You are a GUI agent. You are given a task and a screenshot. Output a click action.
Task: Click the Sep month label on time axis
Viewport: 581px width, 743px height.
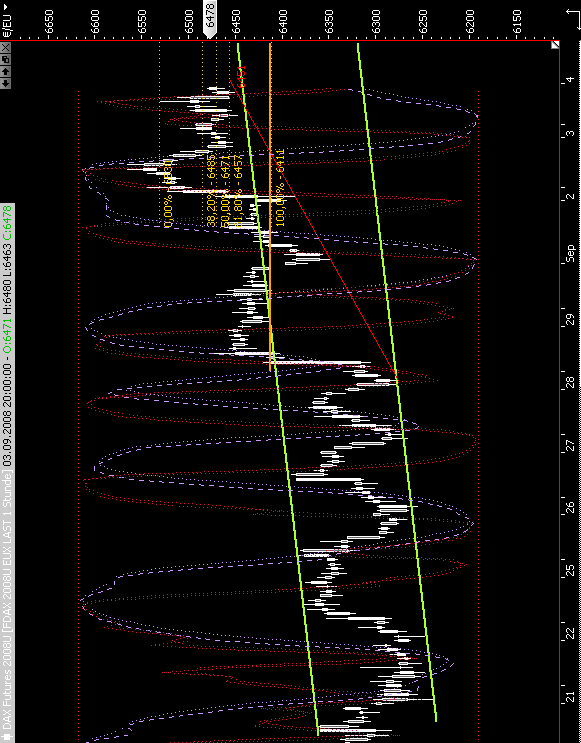pos(570,254)
